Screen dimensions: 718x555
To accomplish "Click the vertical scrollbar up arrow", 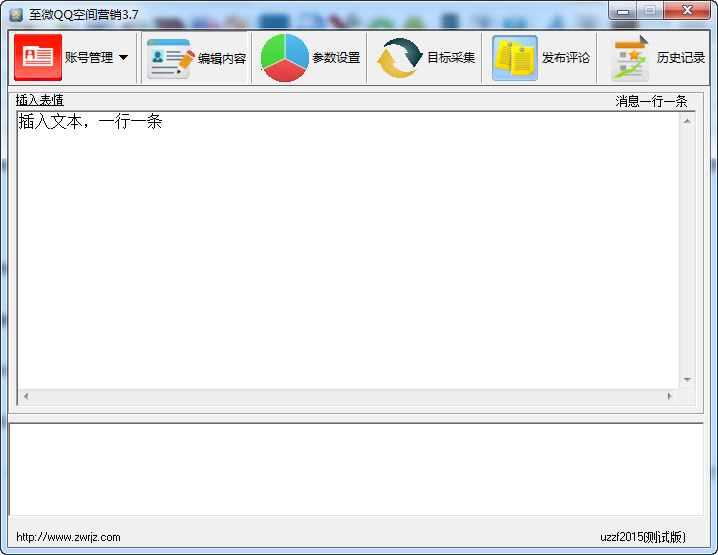I will (x=687, y=121).
